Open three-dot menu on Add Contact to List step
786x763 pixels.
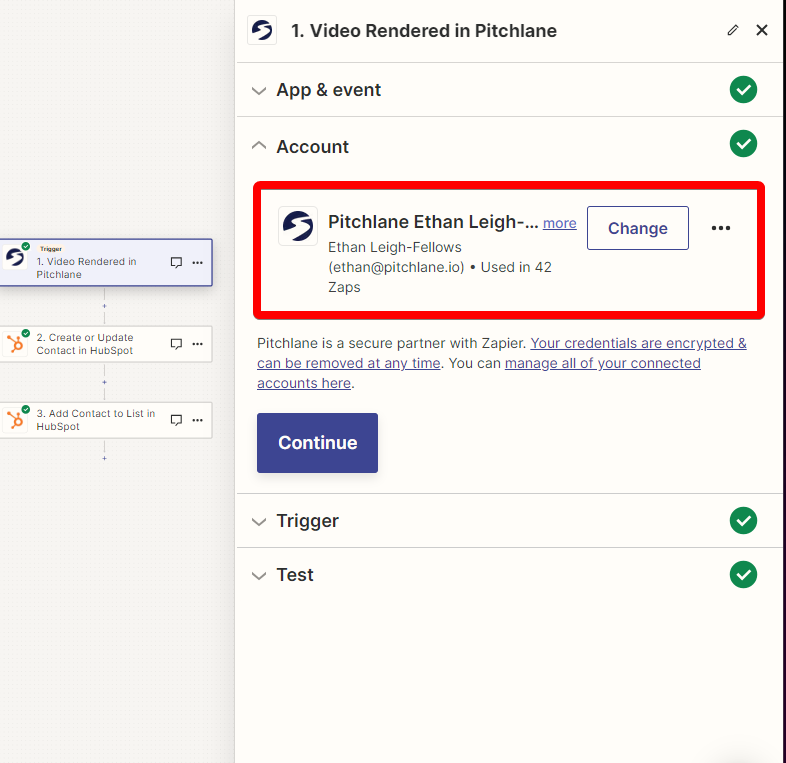tap(198, 420)
